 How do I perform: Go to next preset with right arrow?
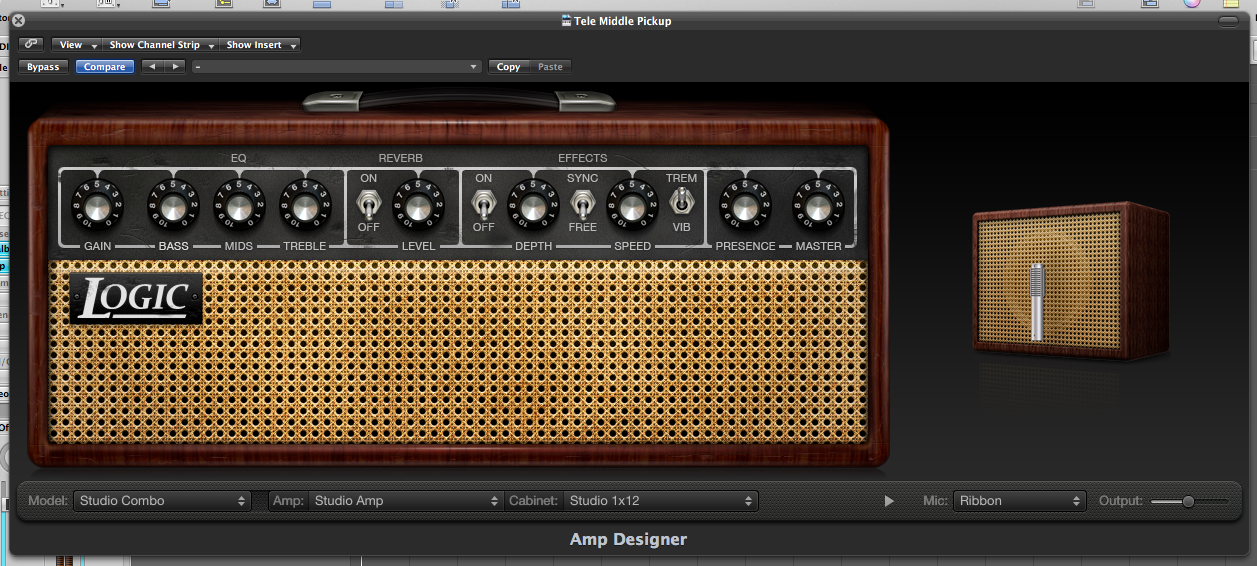(175, 67)
